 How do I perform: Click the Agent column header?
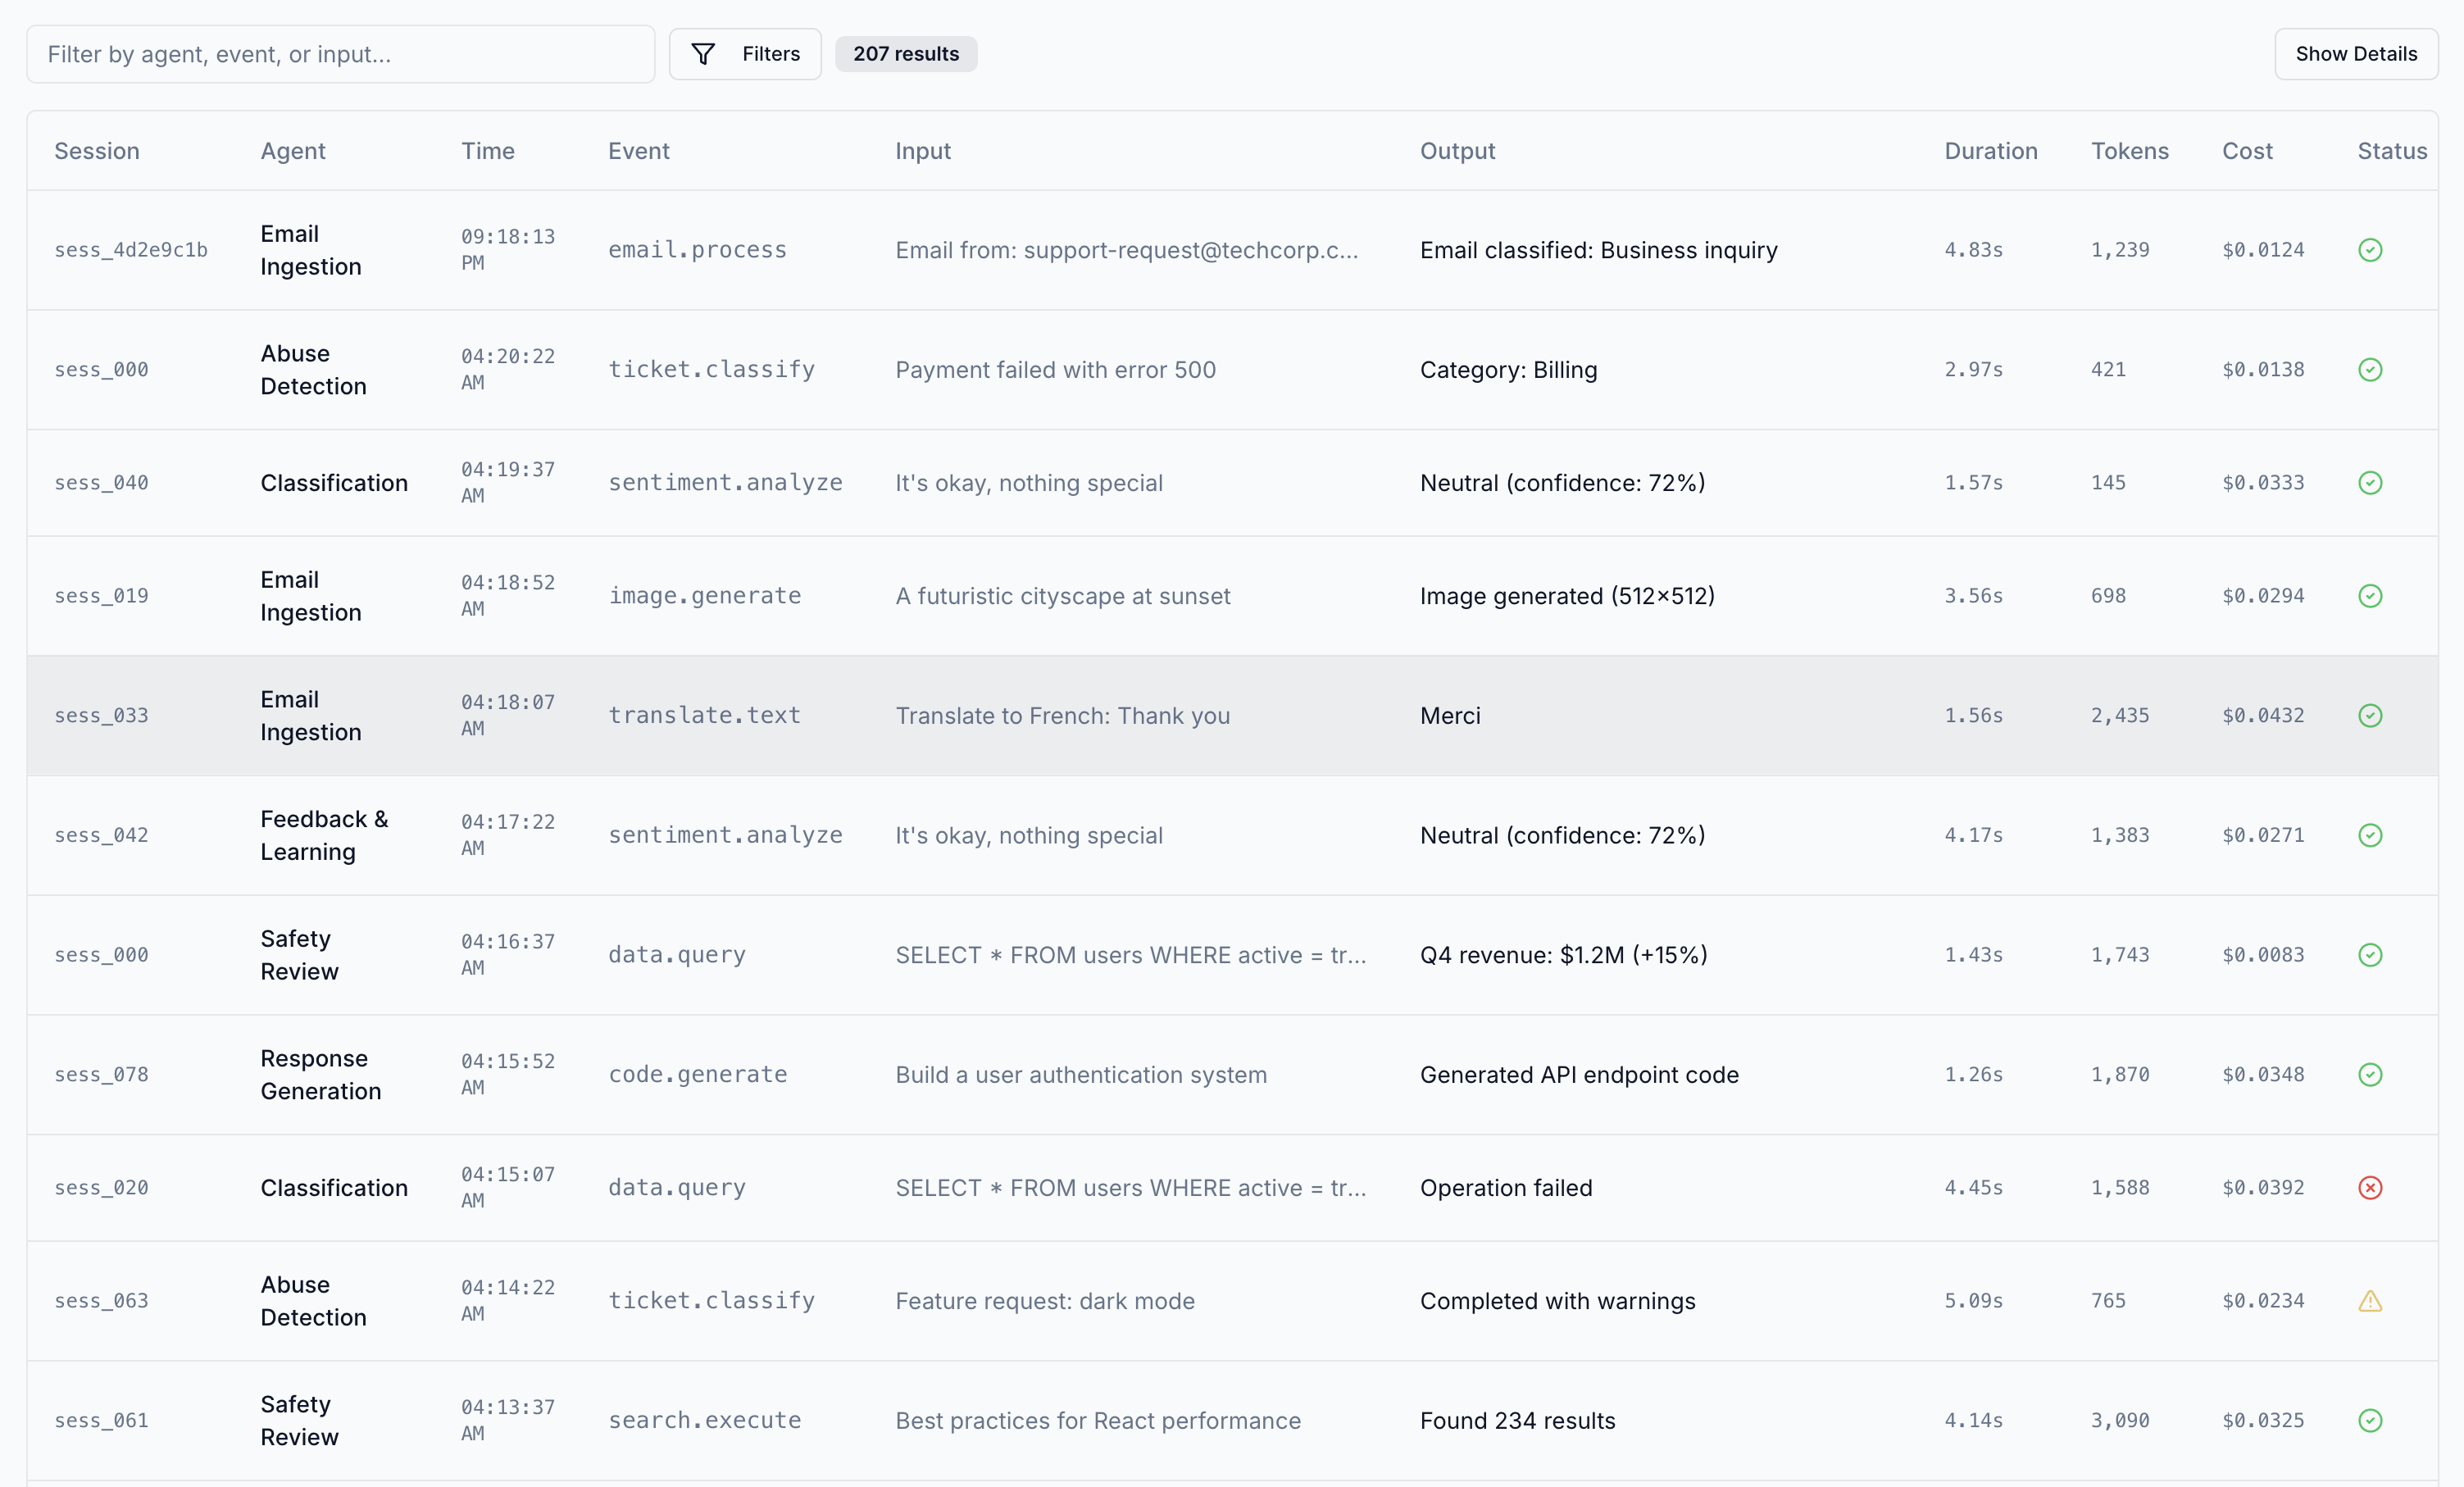[x=293, y=151]
